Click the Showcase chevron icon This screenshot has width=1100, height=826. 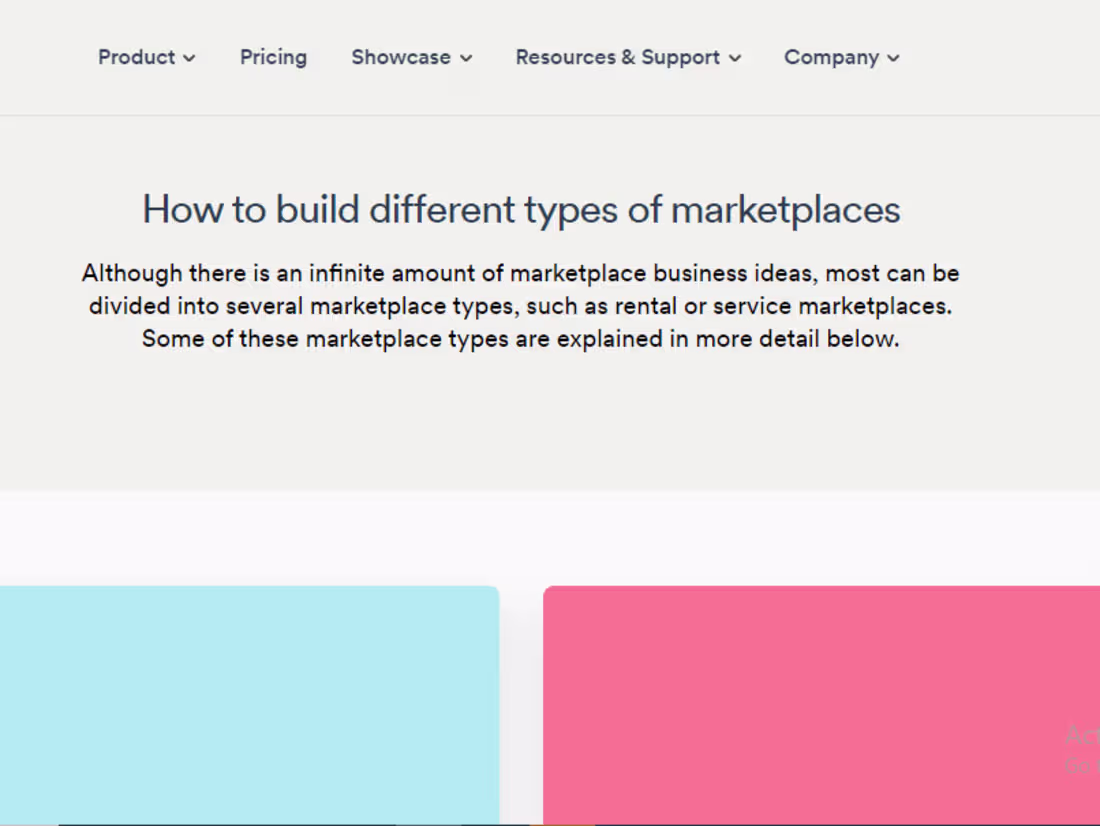[x=466, y=58]
